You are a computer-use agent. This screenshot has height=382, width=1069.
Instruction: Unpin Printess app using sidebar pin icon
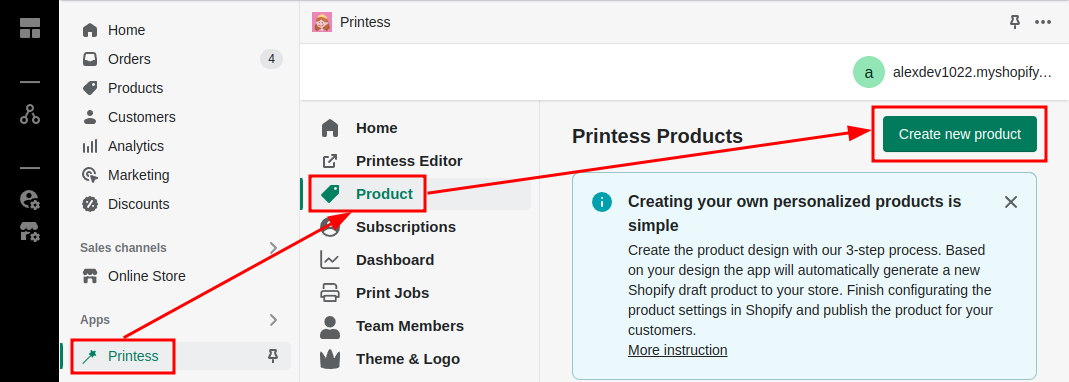[x=273, y=355]
